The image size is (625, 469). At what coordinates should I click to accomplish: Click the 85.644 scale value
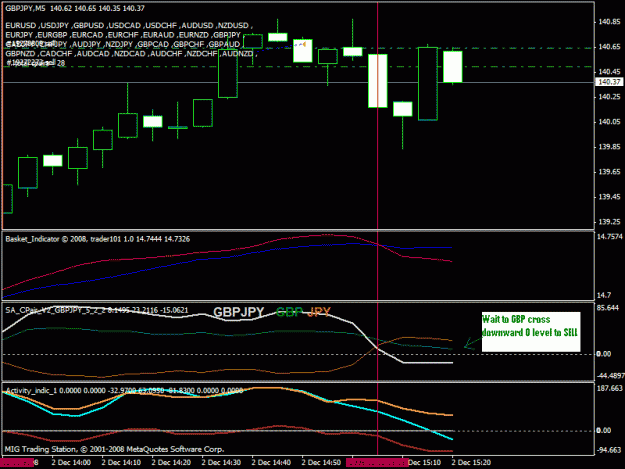(x=607, y=308)
